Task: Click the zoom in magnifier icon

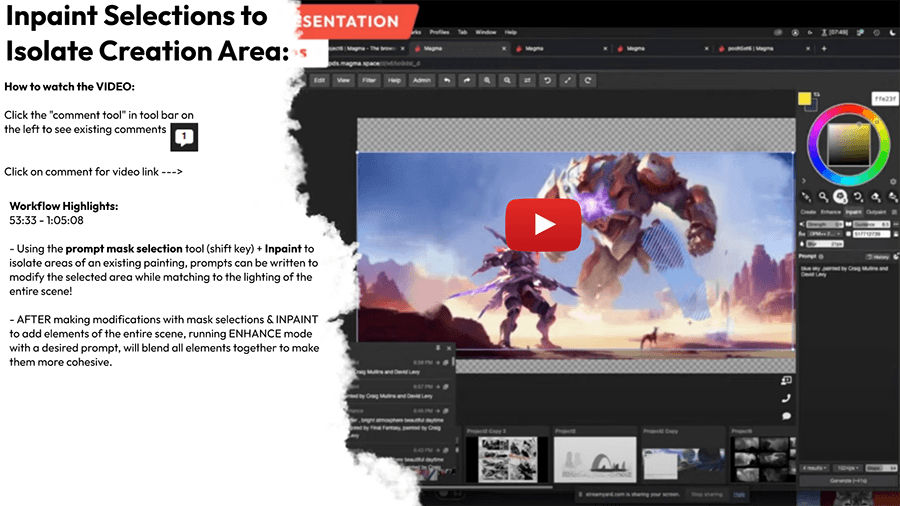Action: coord(487,80)
